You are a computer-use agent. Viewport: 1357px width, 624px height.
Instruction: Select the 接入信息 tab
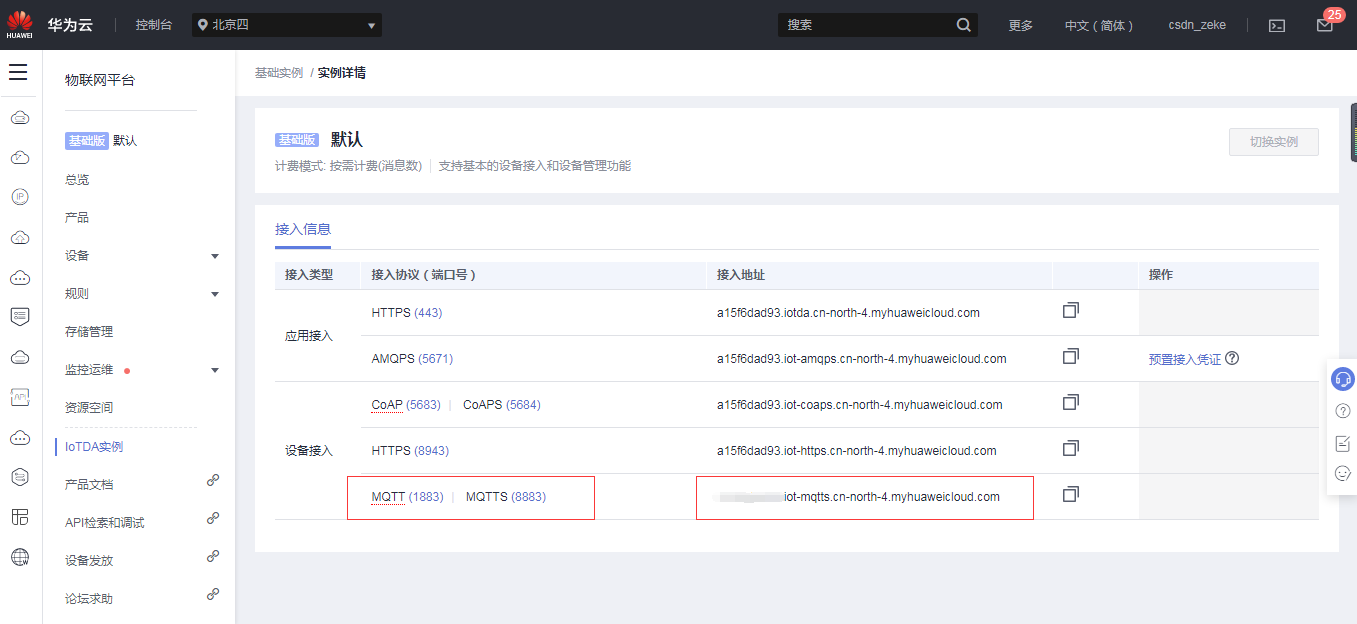pyautogui.click(x=303, y=229)
